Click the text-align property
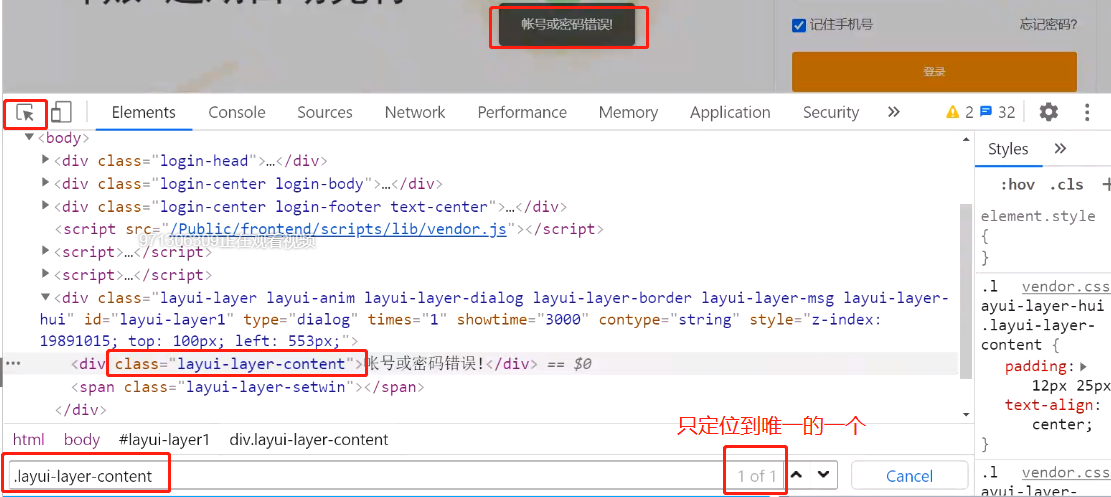The image size is (1111, 497). click(x=1049, y=405)
